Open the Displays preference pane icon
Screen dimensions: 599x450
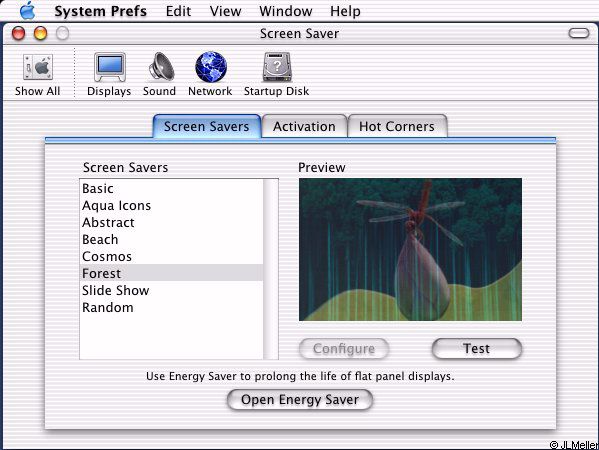(110, 67)
